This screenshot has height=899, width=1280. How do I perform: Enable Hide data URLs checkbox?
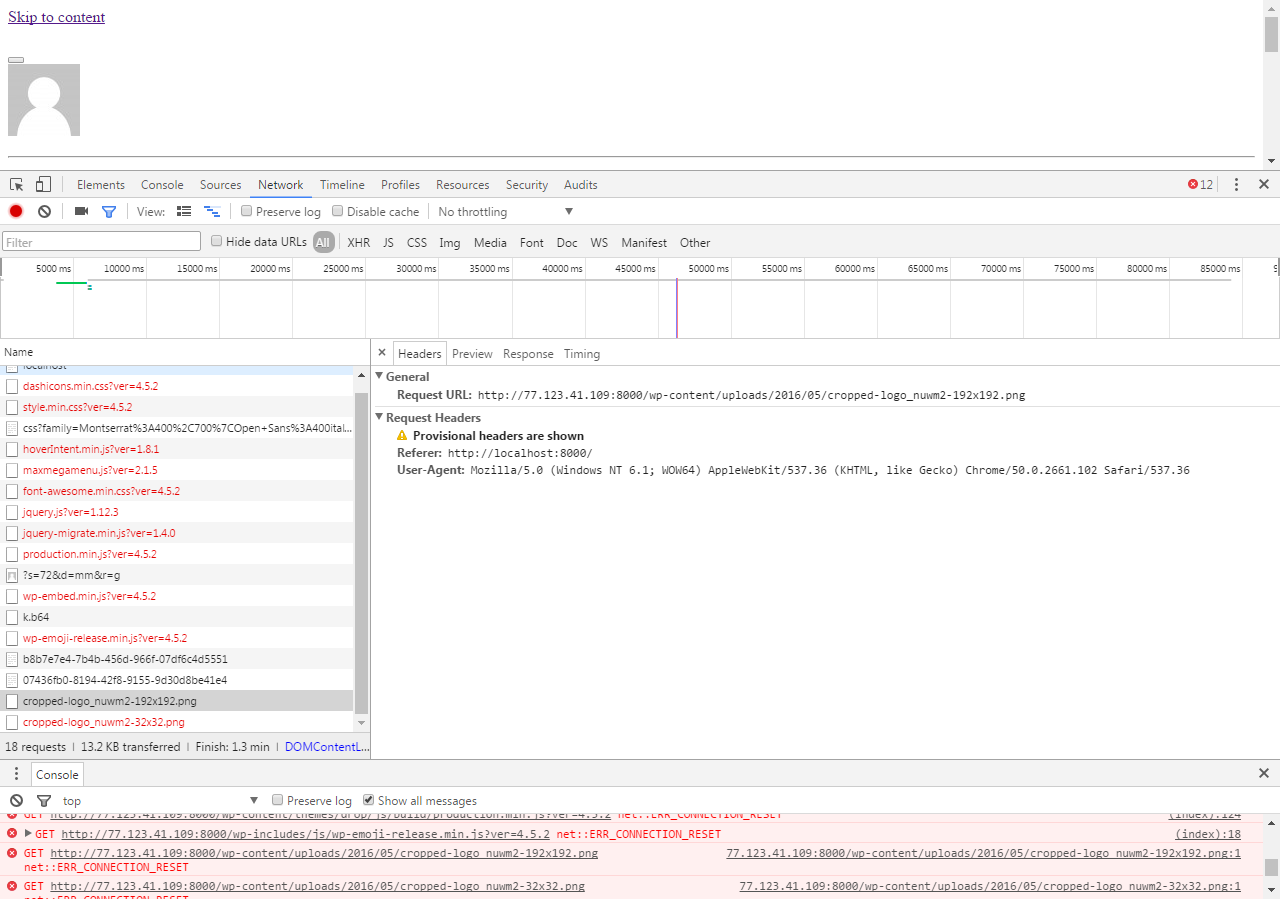coord(216,241)
